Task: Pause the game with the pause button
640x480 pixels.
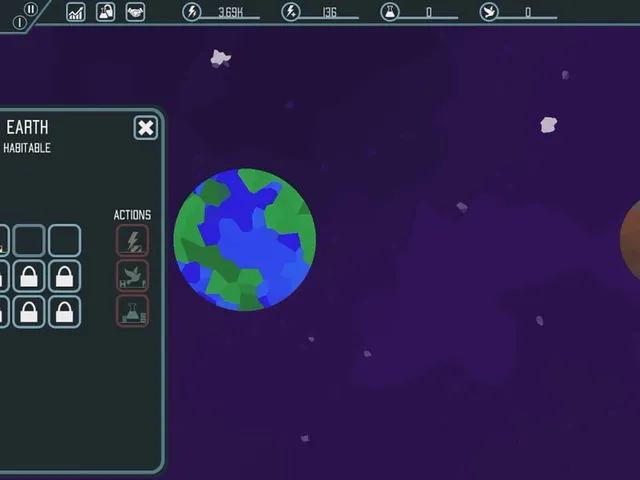Action: [x=31, y=9]
